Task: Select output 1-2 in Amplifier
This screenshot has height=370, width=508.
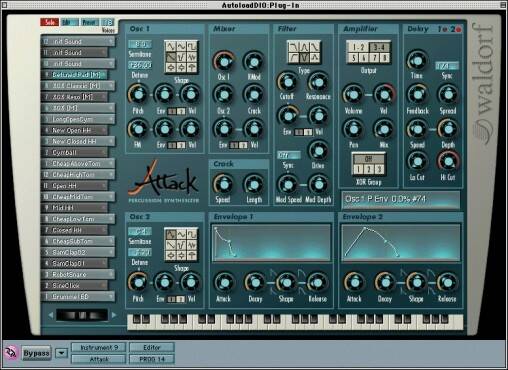Action: 358,47
